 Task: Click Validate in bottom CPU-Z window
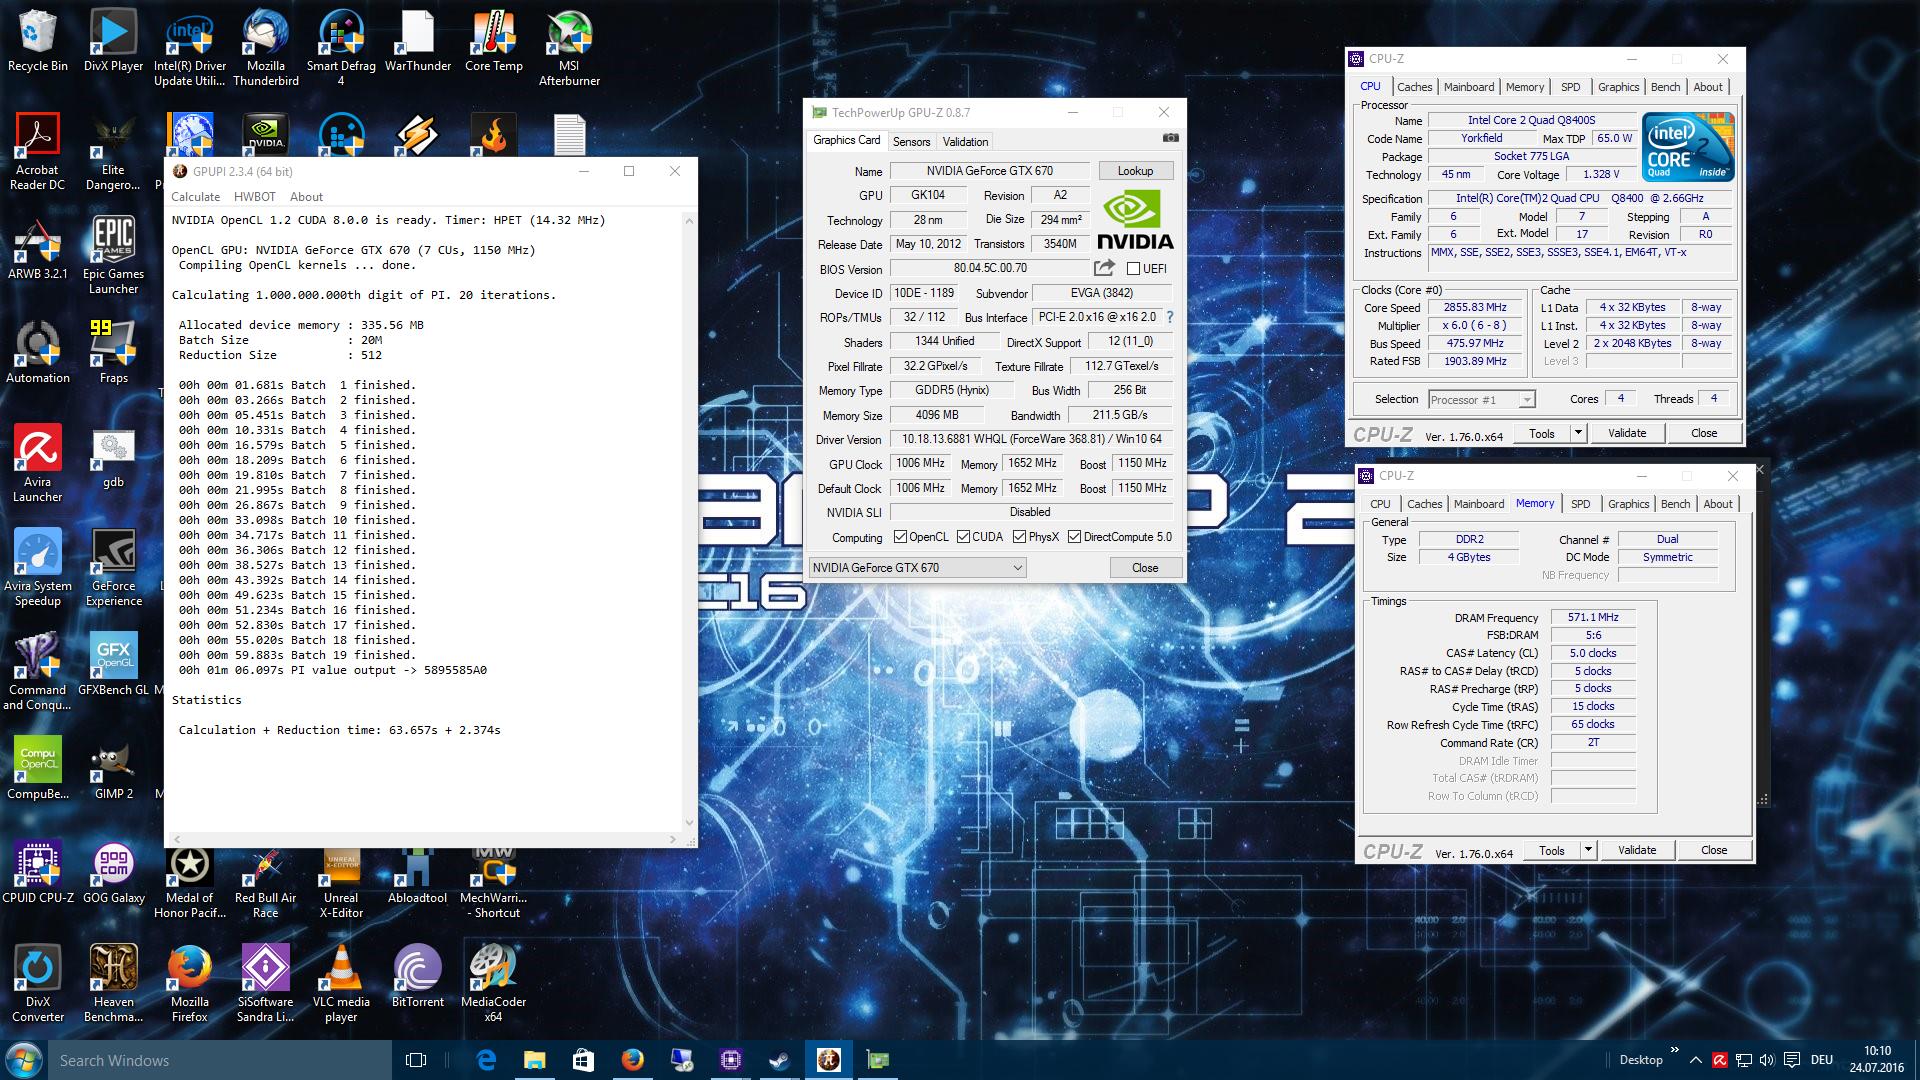click(x=1636, y=850)
